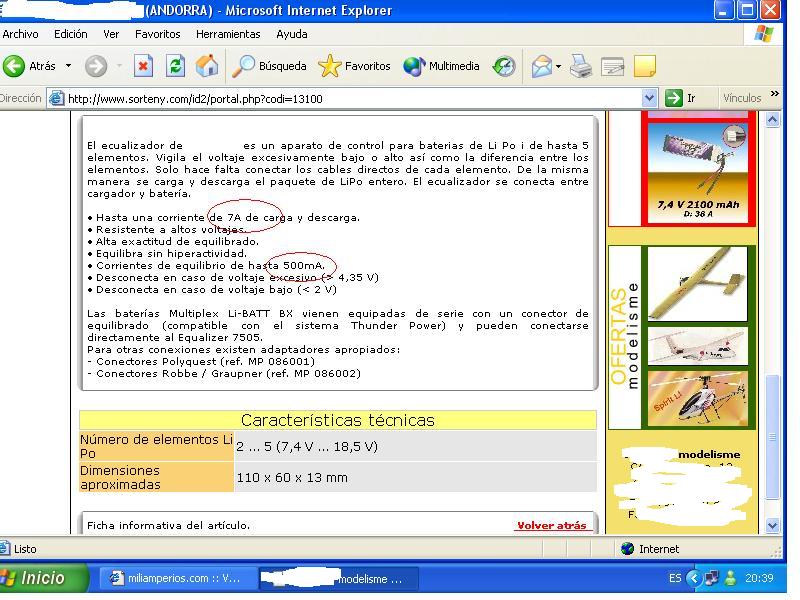Click the grey Forward arrow button
The width and height of the screenshot is (800, 600).
[96, 66]
